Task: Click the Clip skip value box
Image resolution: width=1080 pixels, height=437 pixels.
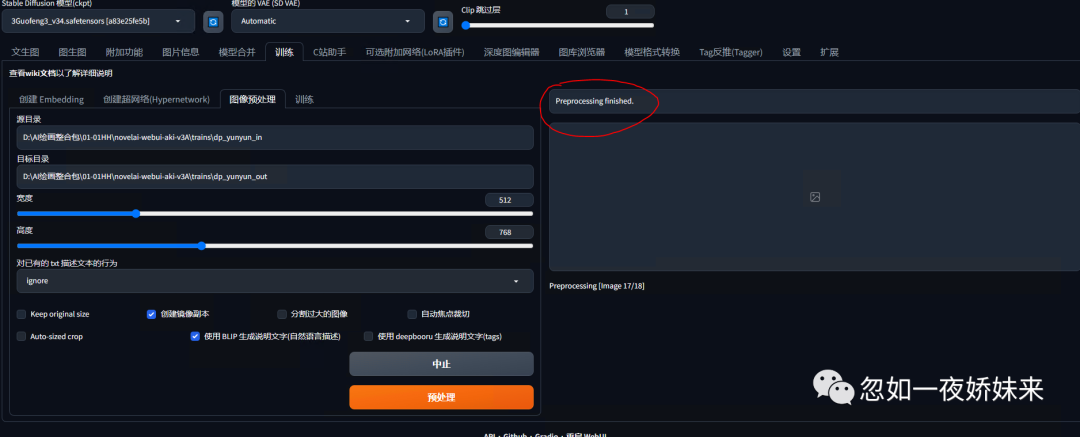Action: (x=630, y=12)
